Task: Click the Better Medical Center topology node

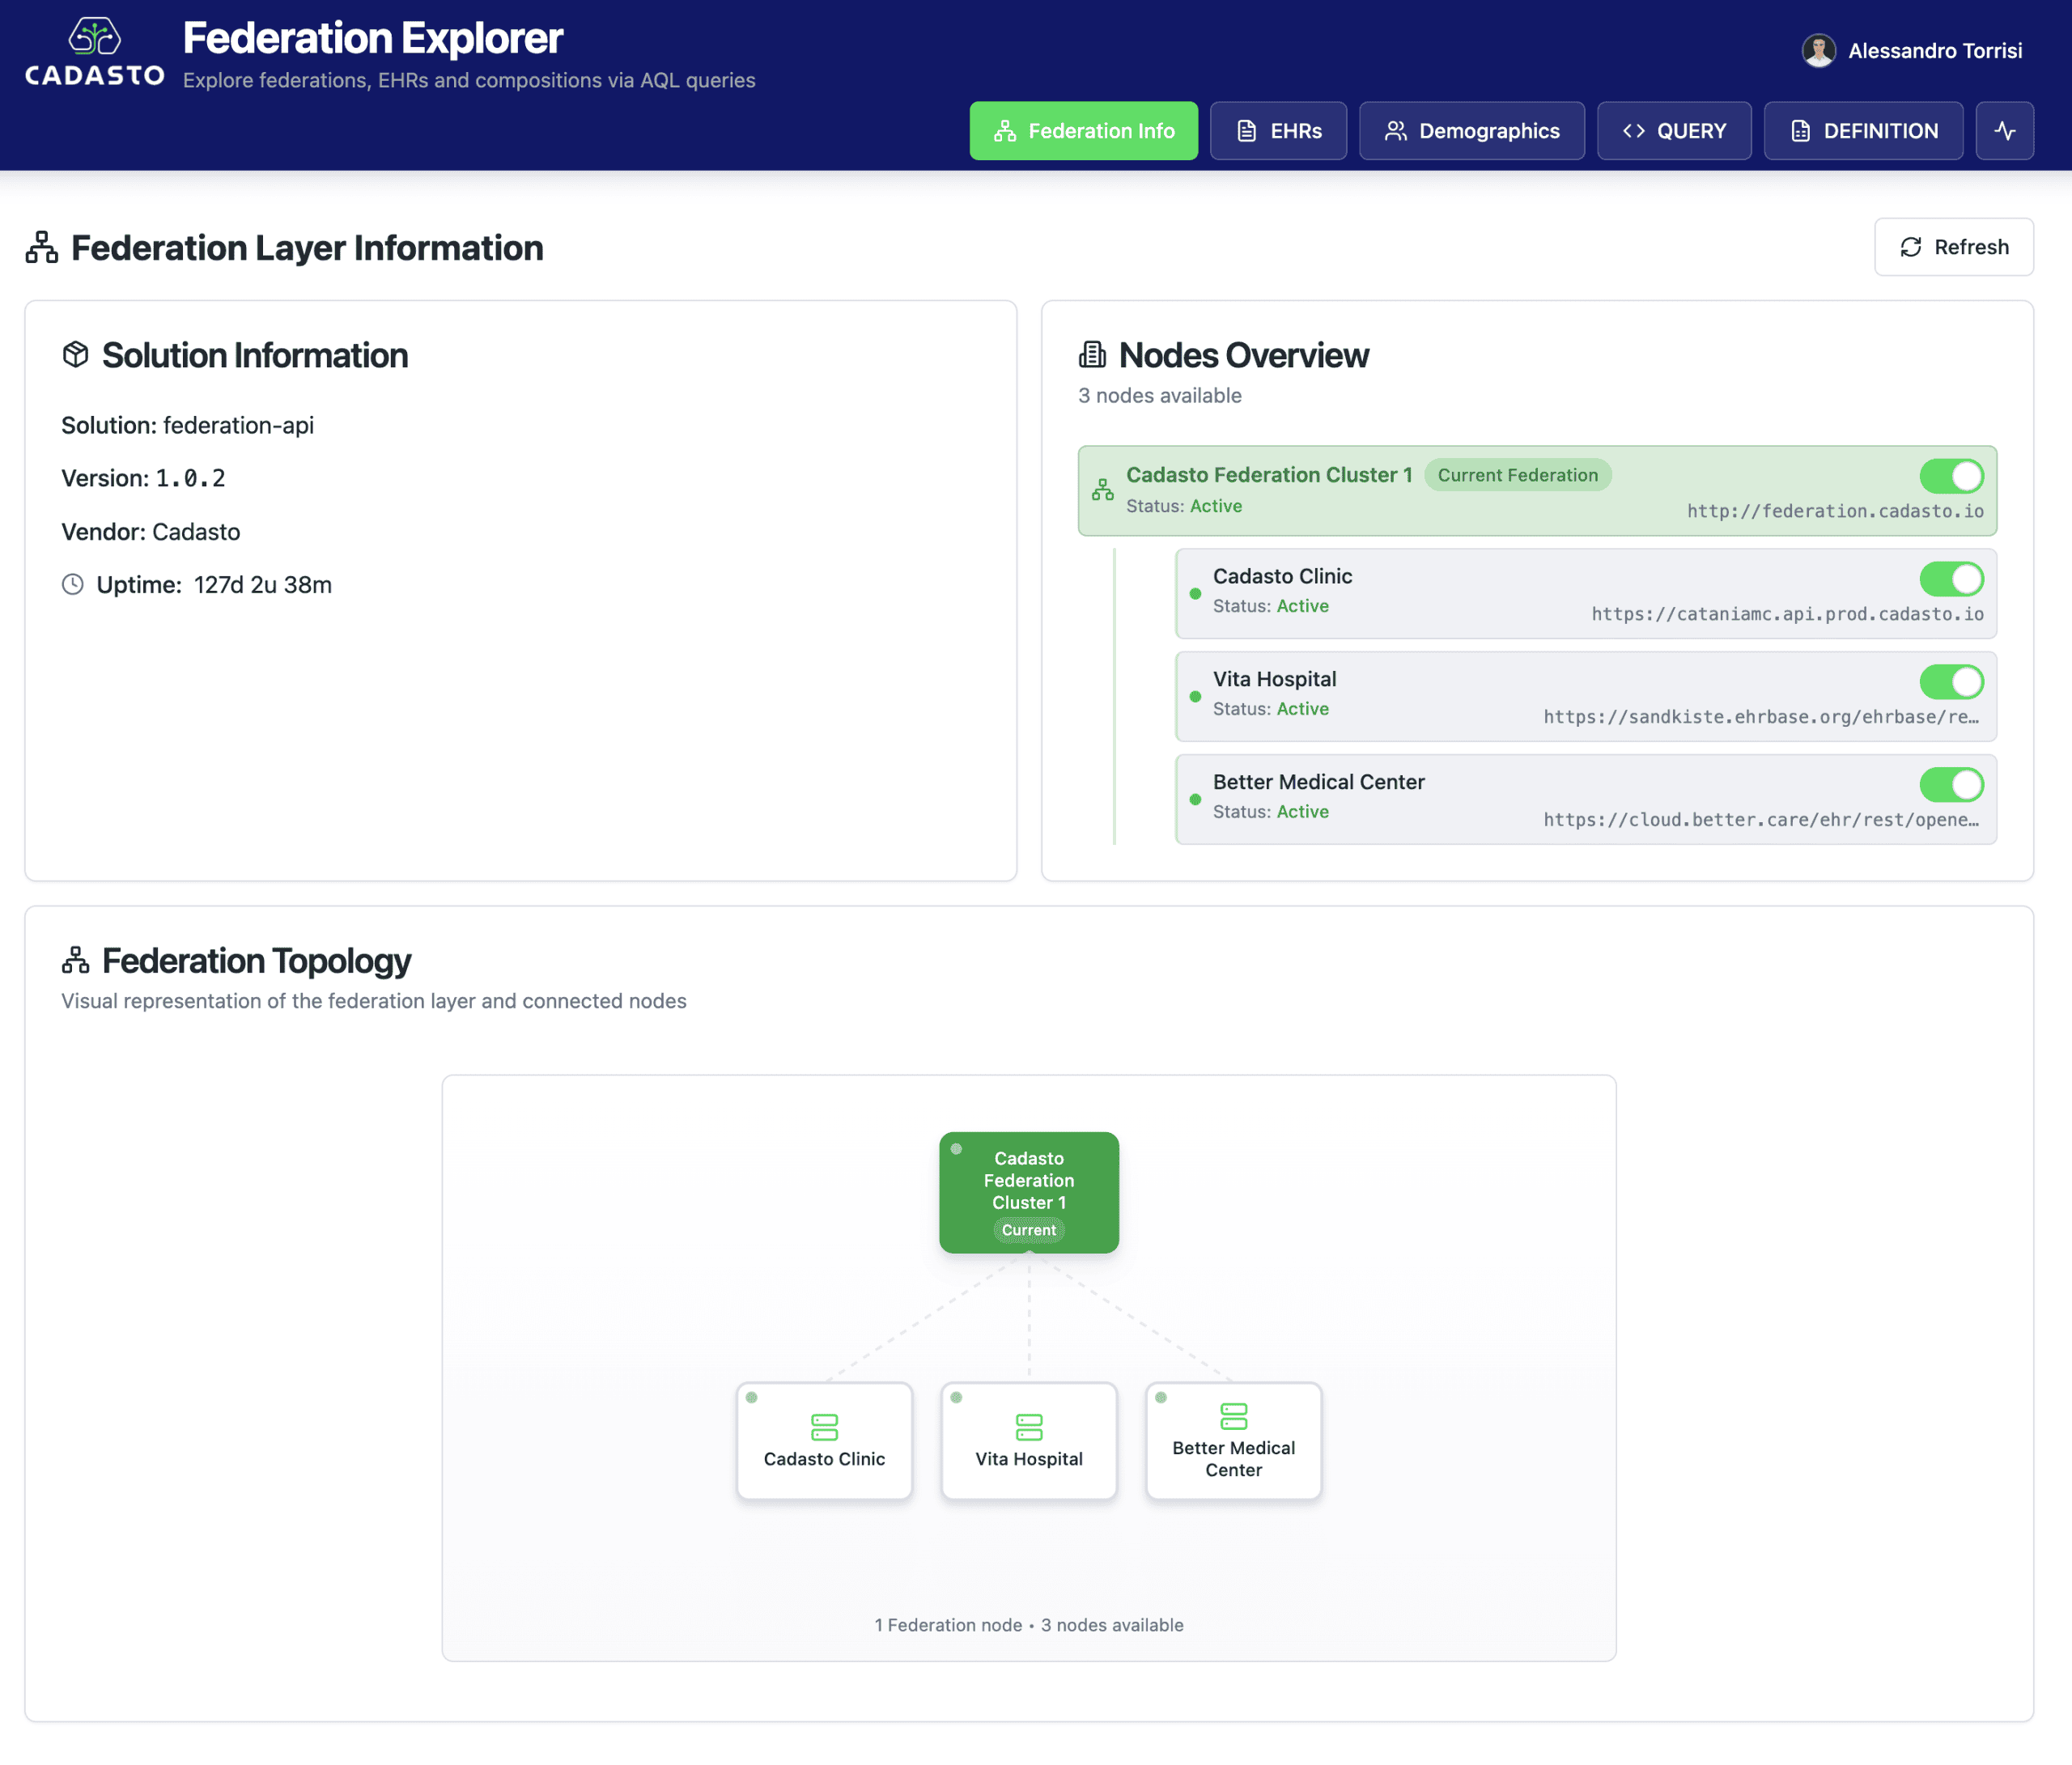Action: (x=1233, y=1441)
